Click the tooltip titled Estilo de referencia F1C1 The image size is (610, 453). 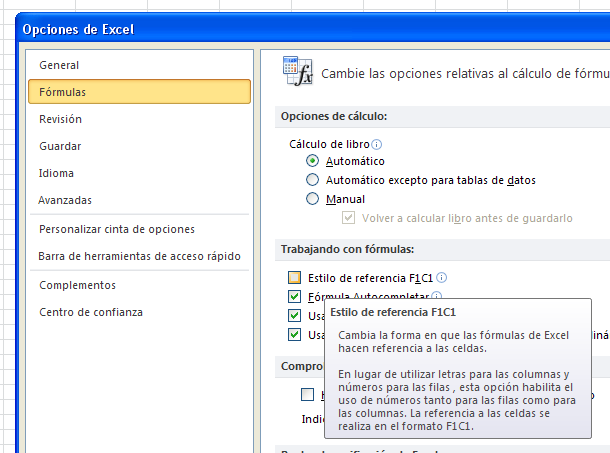click(458, 369)
